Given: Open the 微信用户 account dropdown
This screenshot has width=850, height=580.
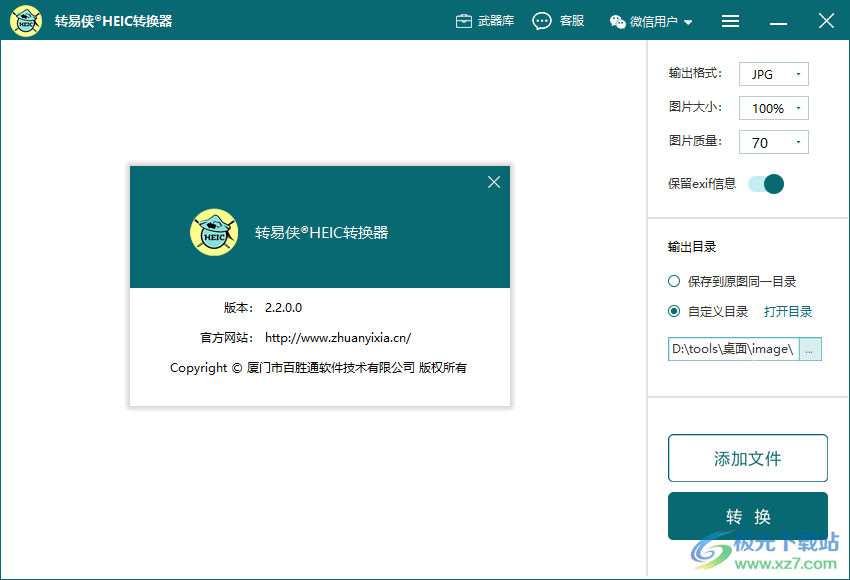Looking at the screenshot, I should 651,22.
